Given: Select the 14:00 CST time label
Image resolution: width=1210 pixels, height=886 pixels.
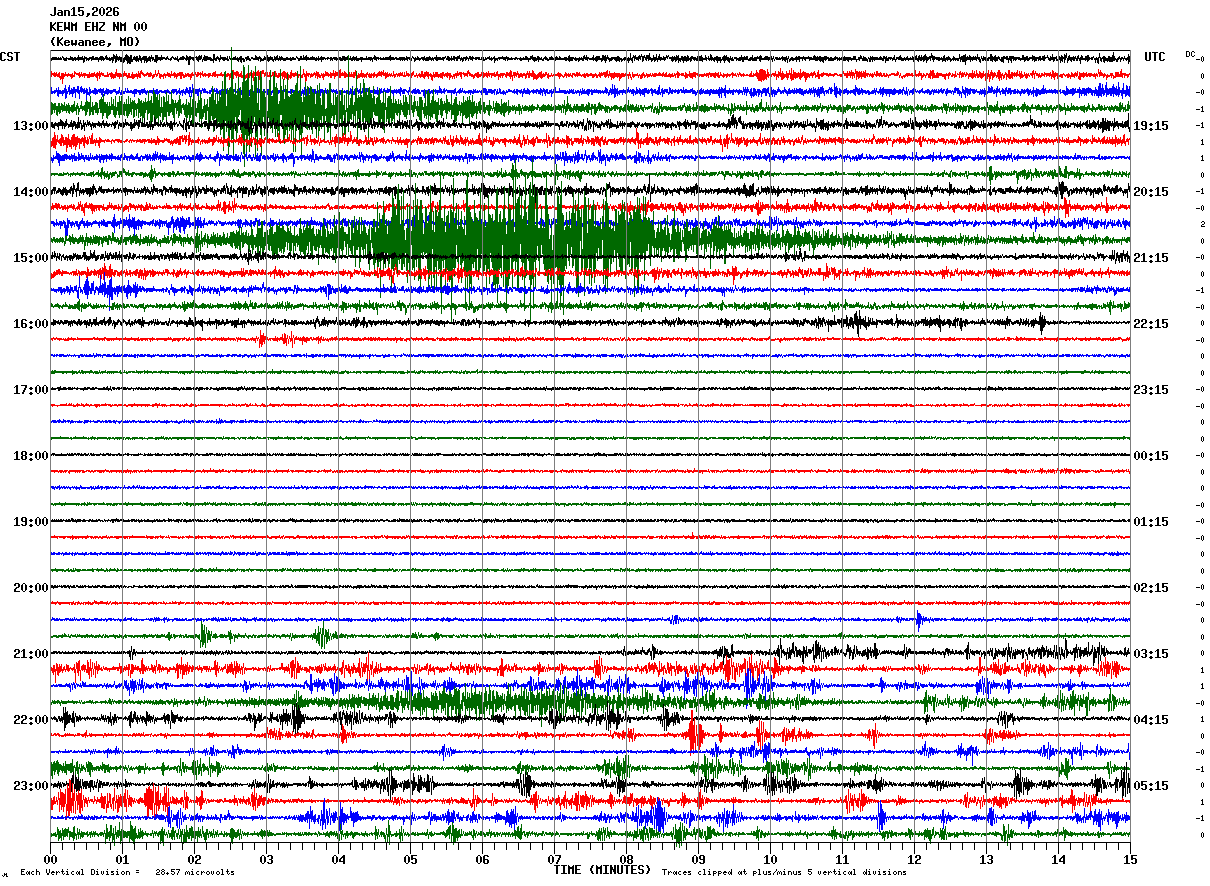Looking at the screenshot, I should click(x=31, y=192).
